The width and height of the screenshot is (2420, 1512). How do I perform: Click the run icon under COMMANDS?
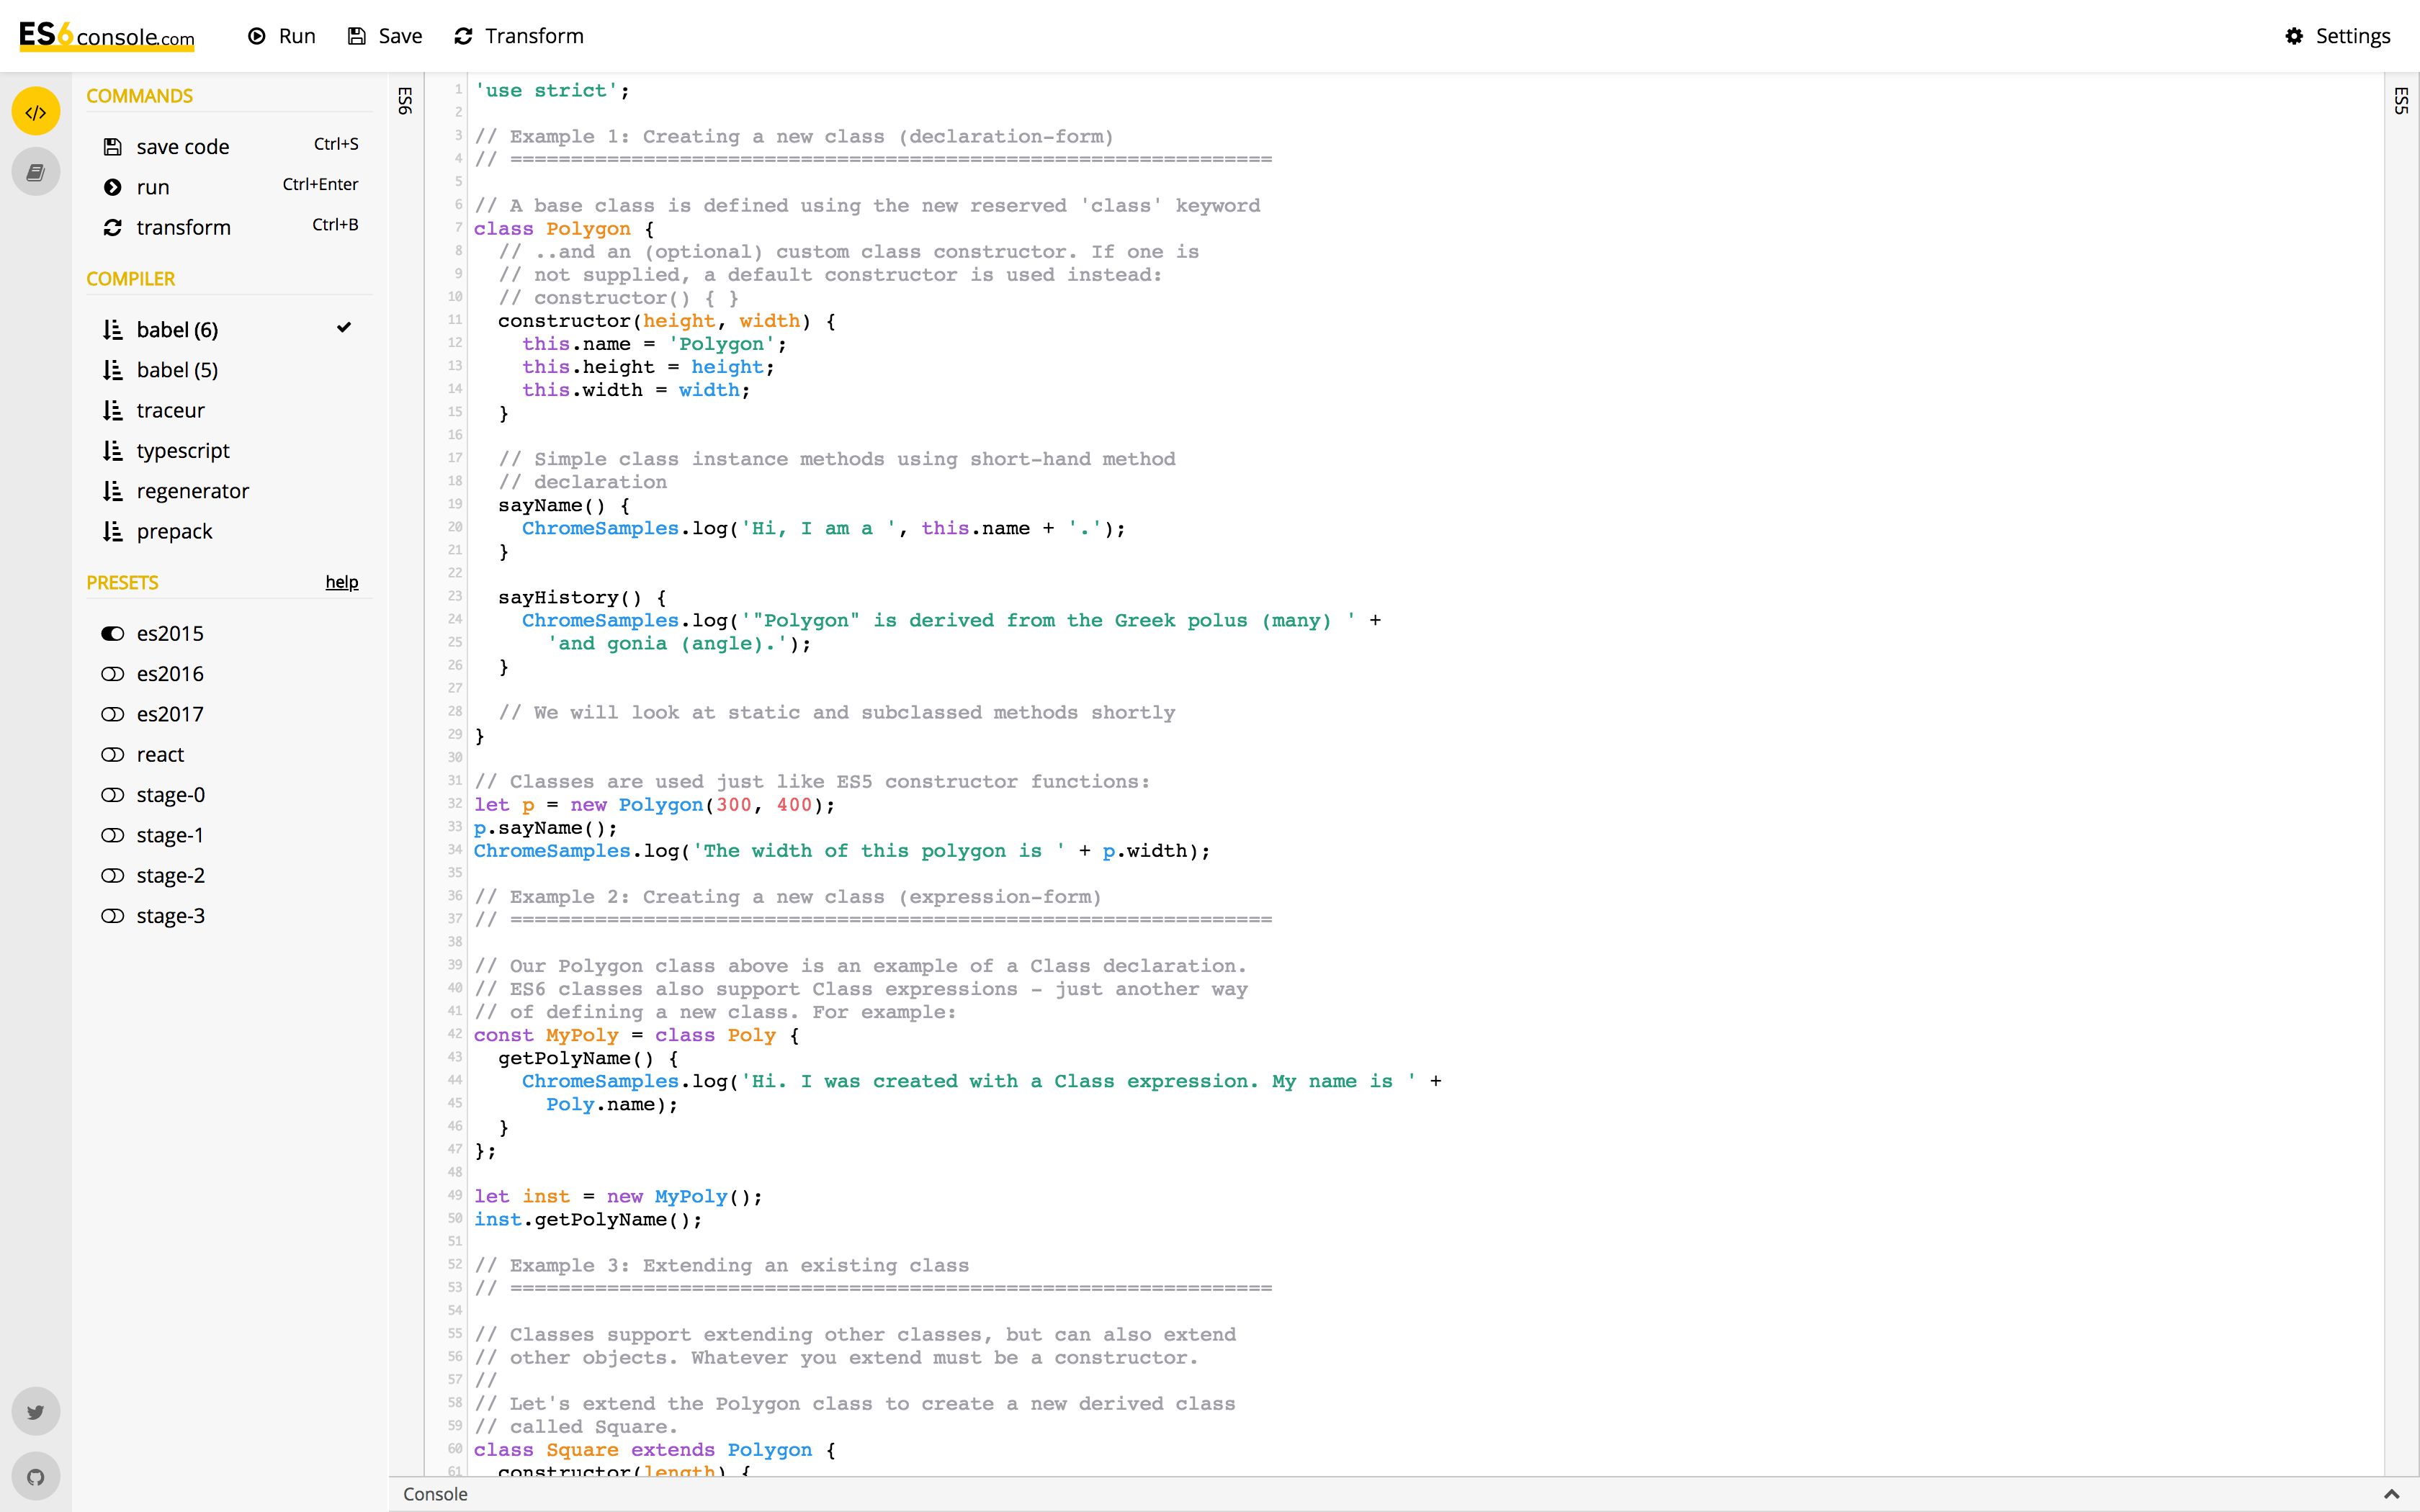[112, 187]
